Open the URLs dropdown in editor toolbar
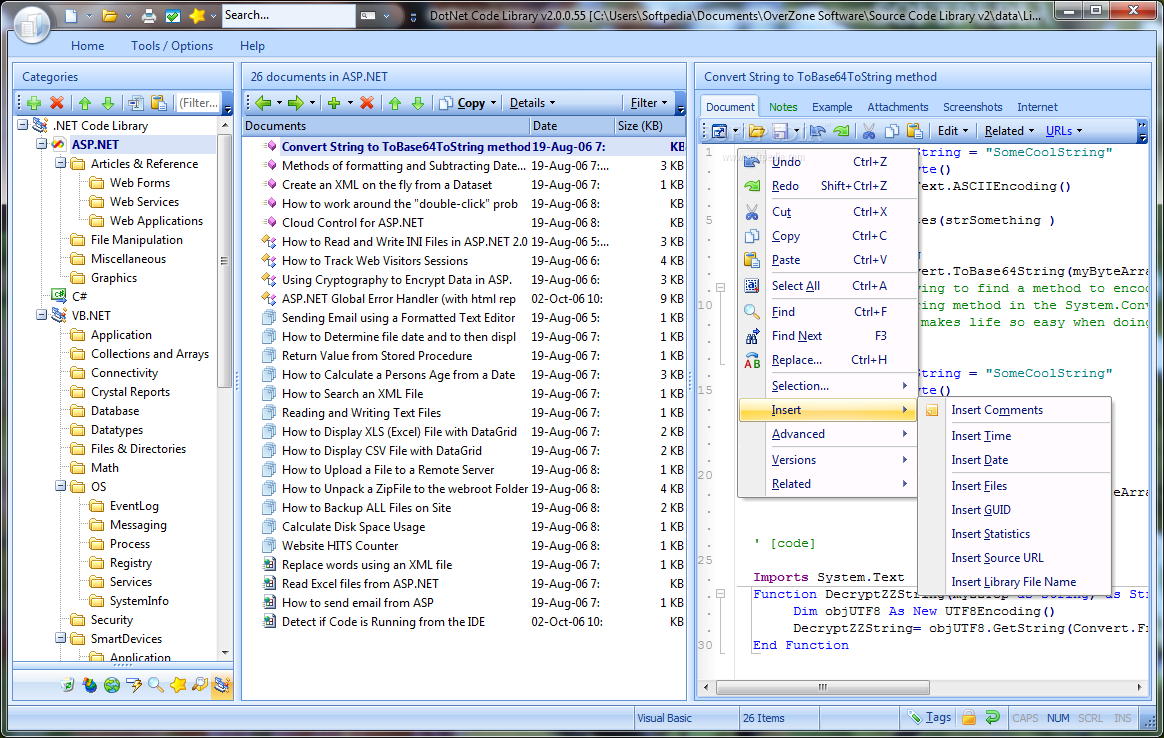 point(1064,131)
